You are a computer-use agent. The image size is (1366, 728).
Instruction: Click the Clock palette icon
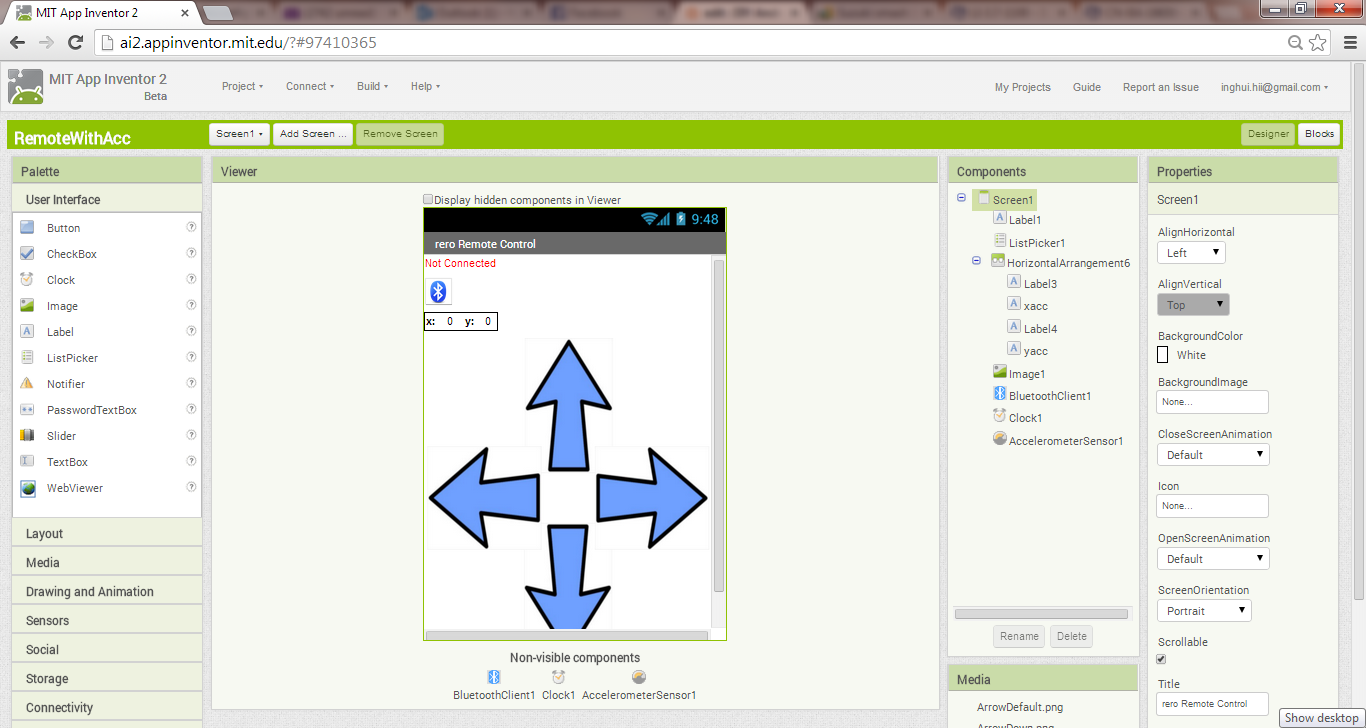pyautogui.click(x=27, y=279)
